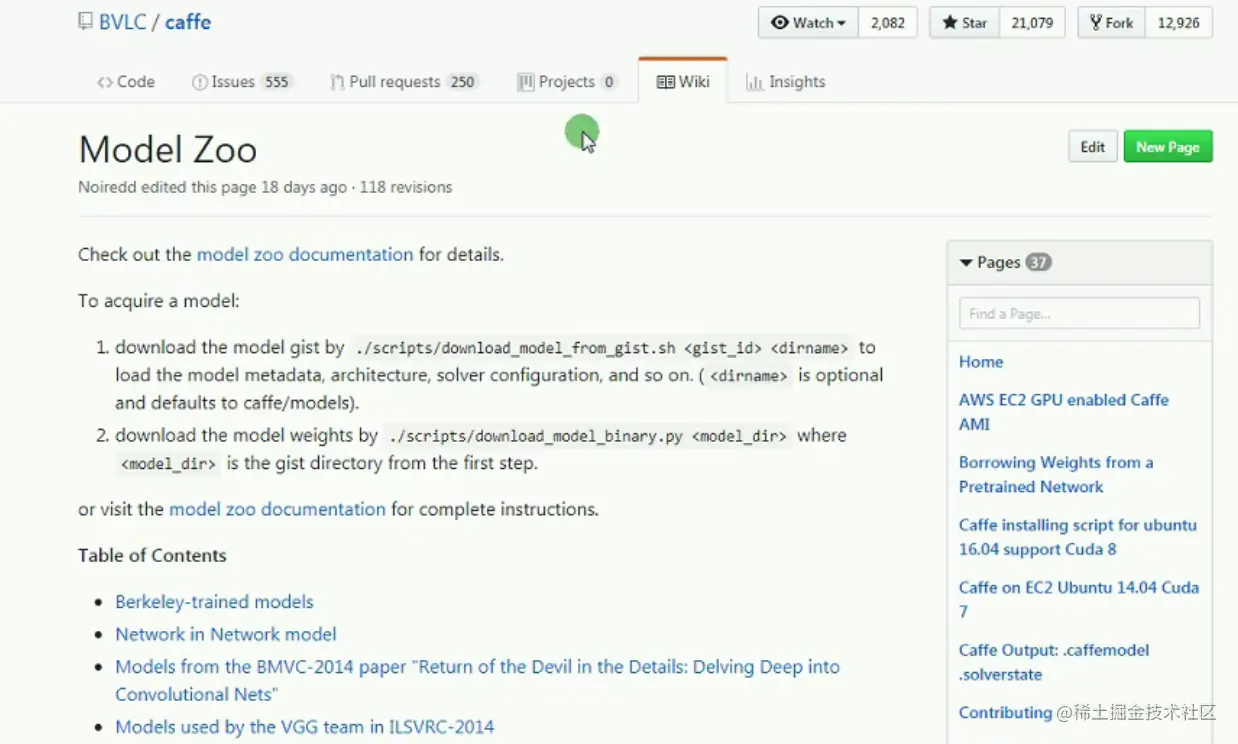The width and height of the screenshot is (1238, 744).
Task: Click the download_model_from_gist.sh code snippet
Action: (602, 348)
